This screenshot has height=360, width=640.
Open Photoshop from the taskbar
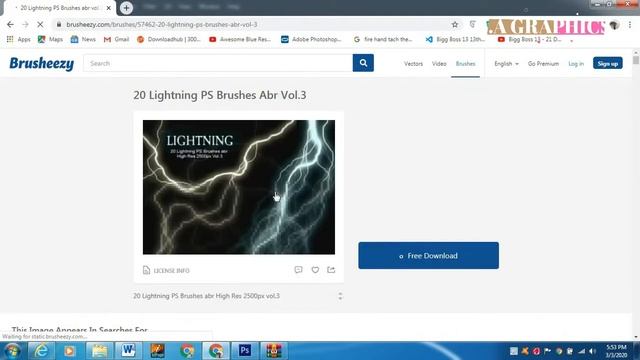pos(244,351)
